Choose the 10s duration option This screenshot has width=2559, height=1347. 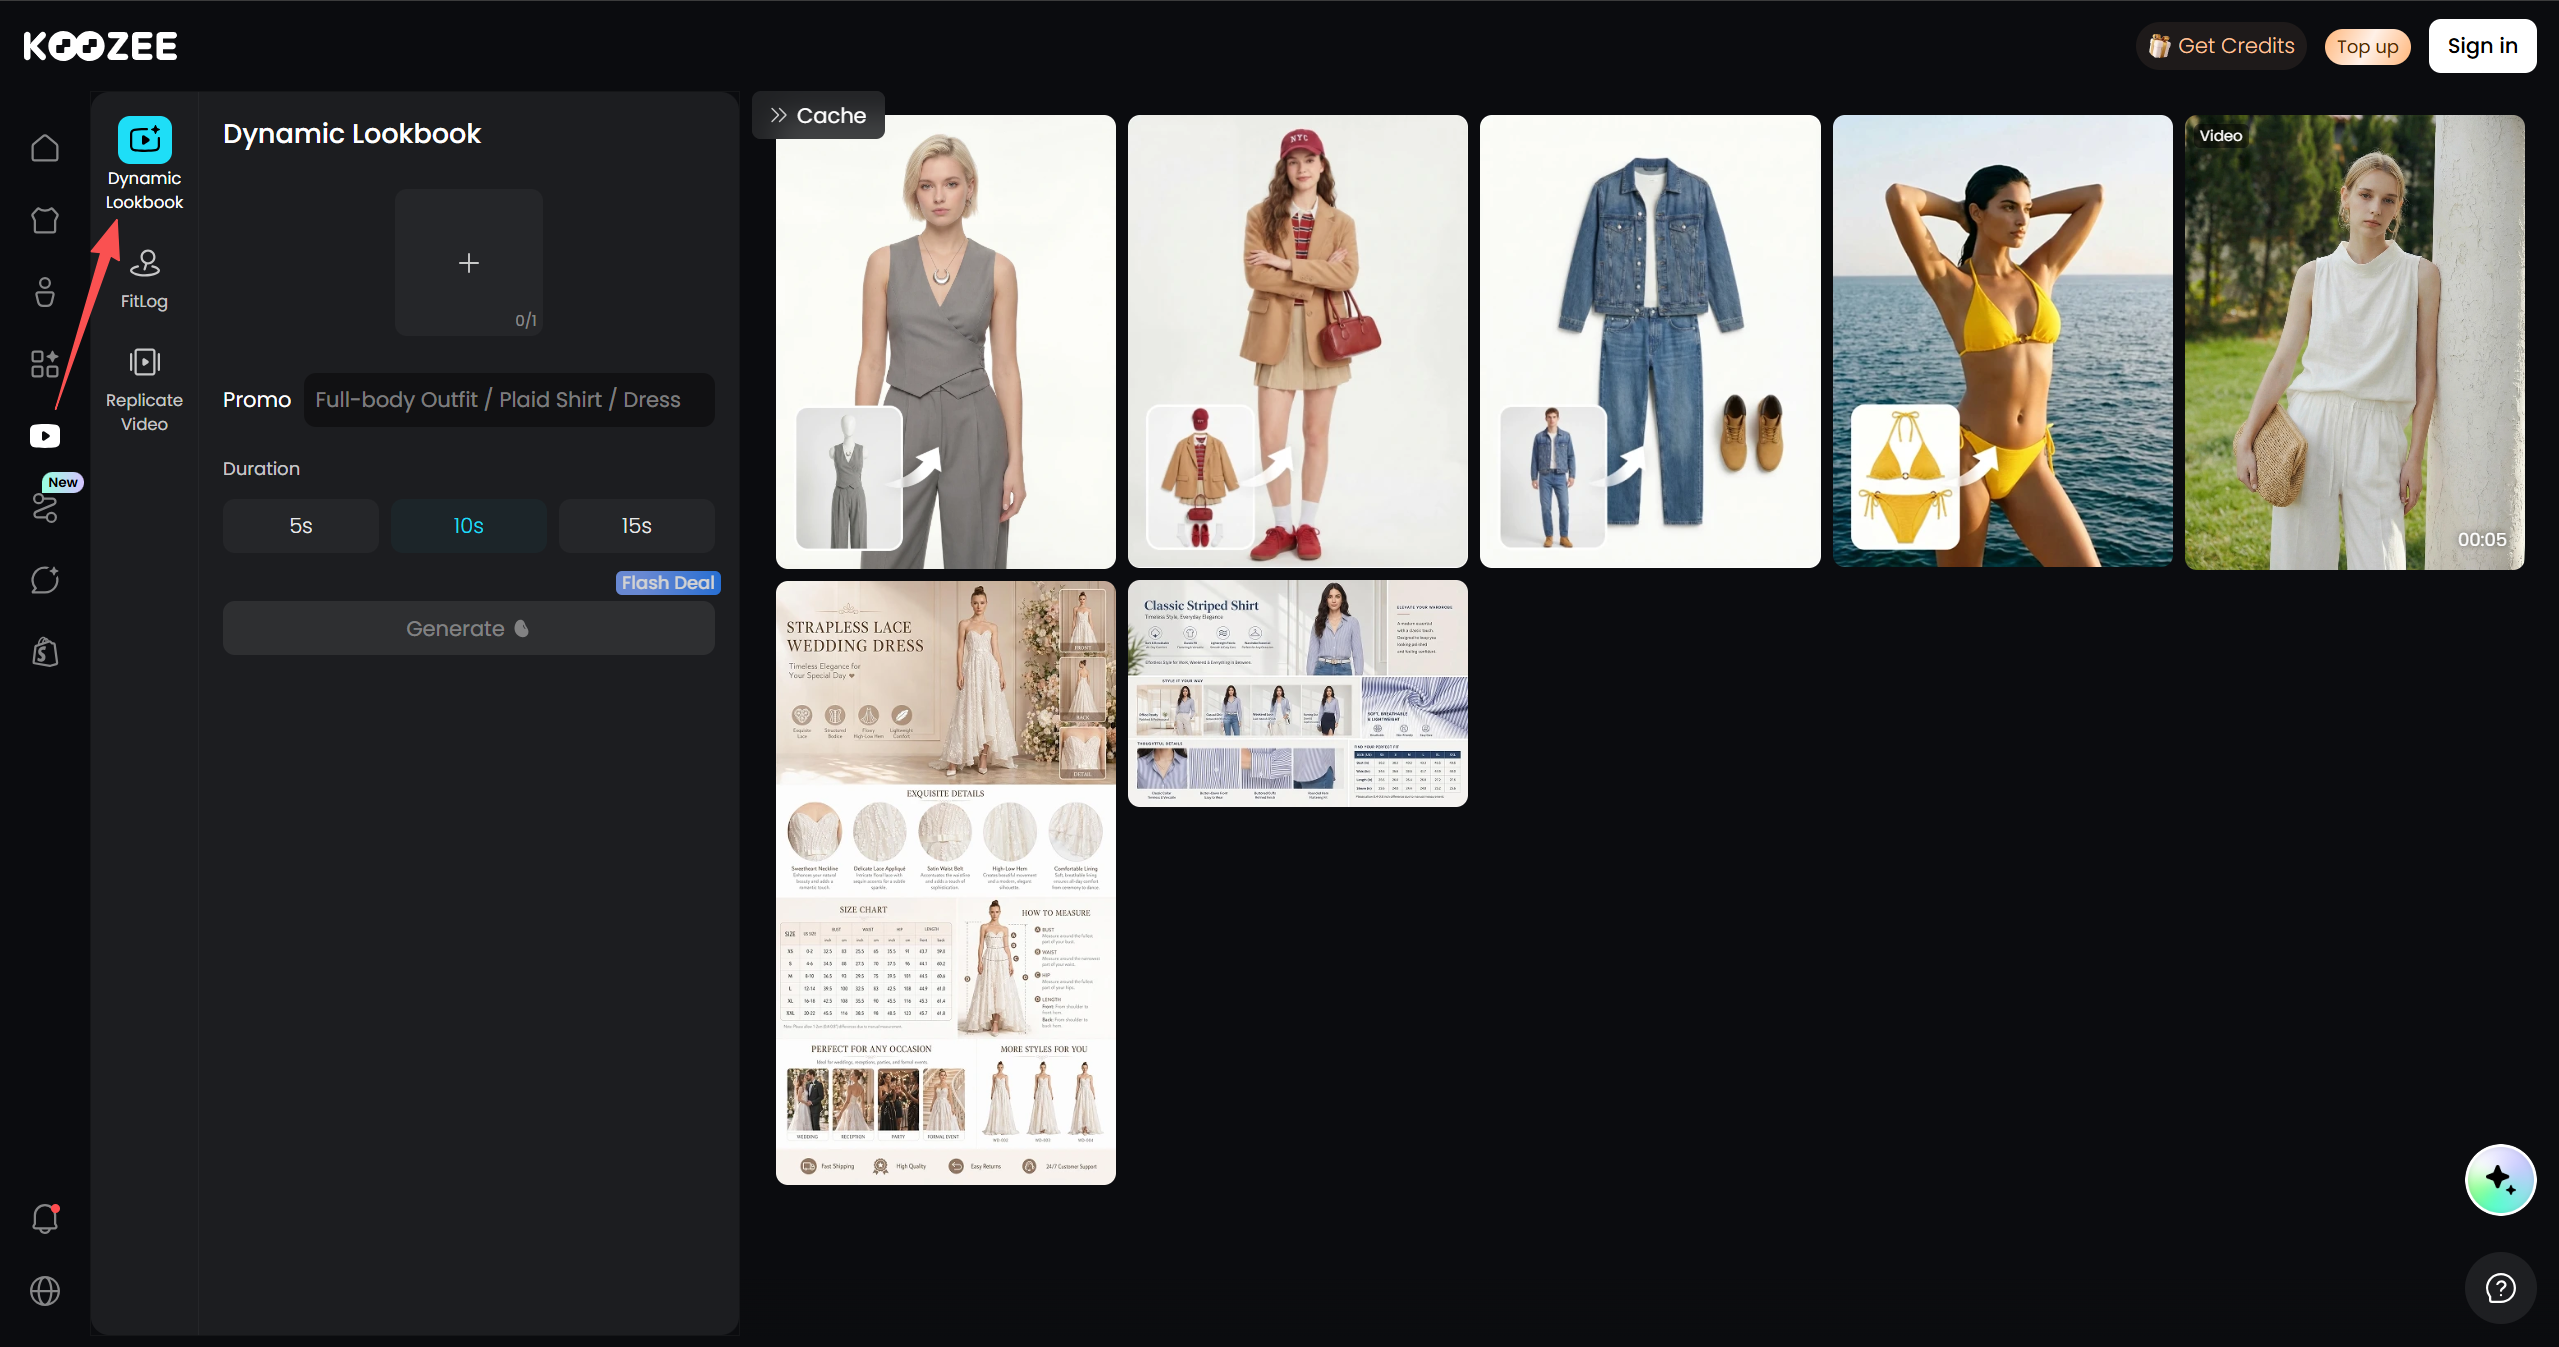468,526
